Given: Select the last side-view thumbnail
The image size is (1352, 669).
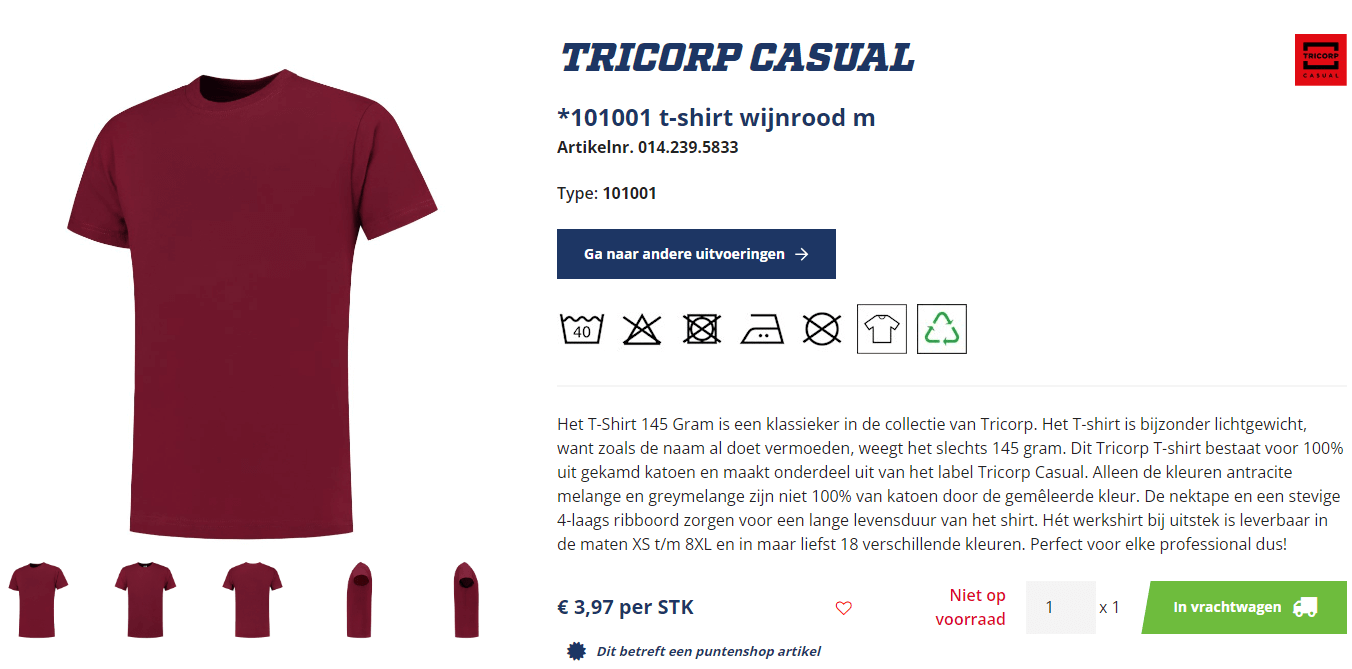Looking at the screenshot, I should tap(466, 600).
